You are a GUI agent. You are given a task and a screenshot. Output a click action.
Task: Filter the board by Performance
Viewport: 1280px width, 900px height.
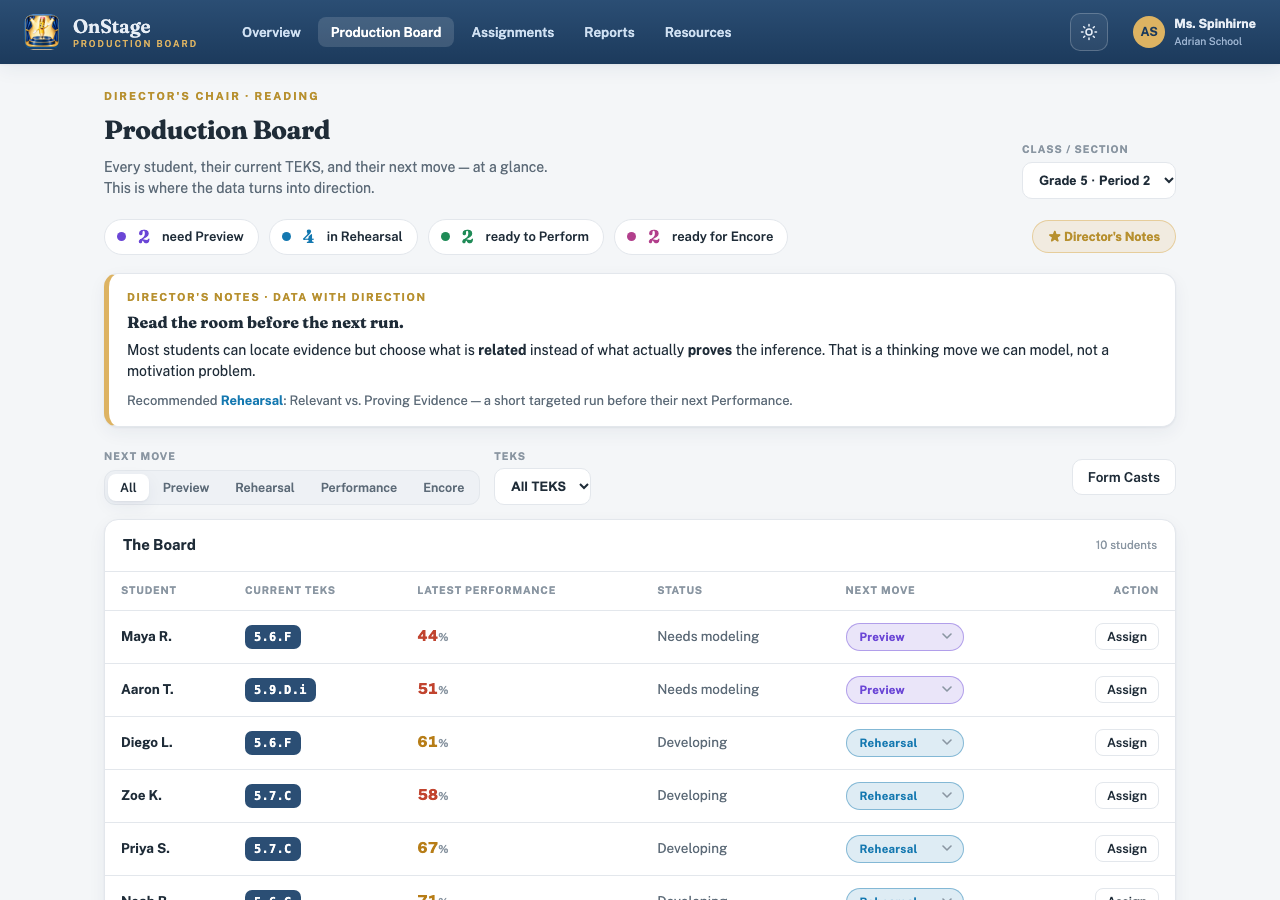coord(359,488)
